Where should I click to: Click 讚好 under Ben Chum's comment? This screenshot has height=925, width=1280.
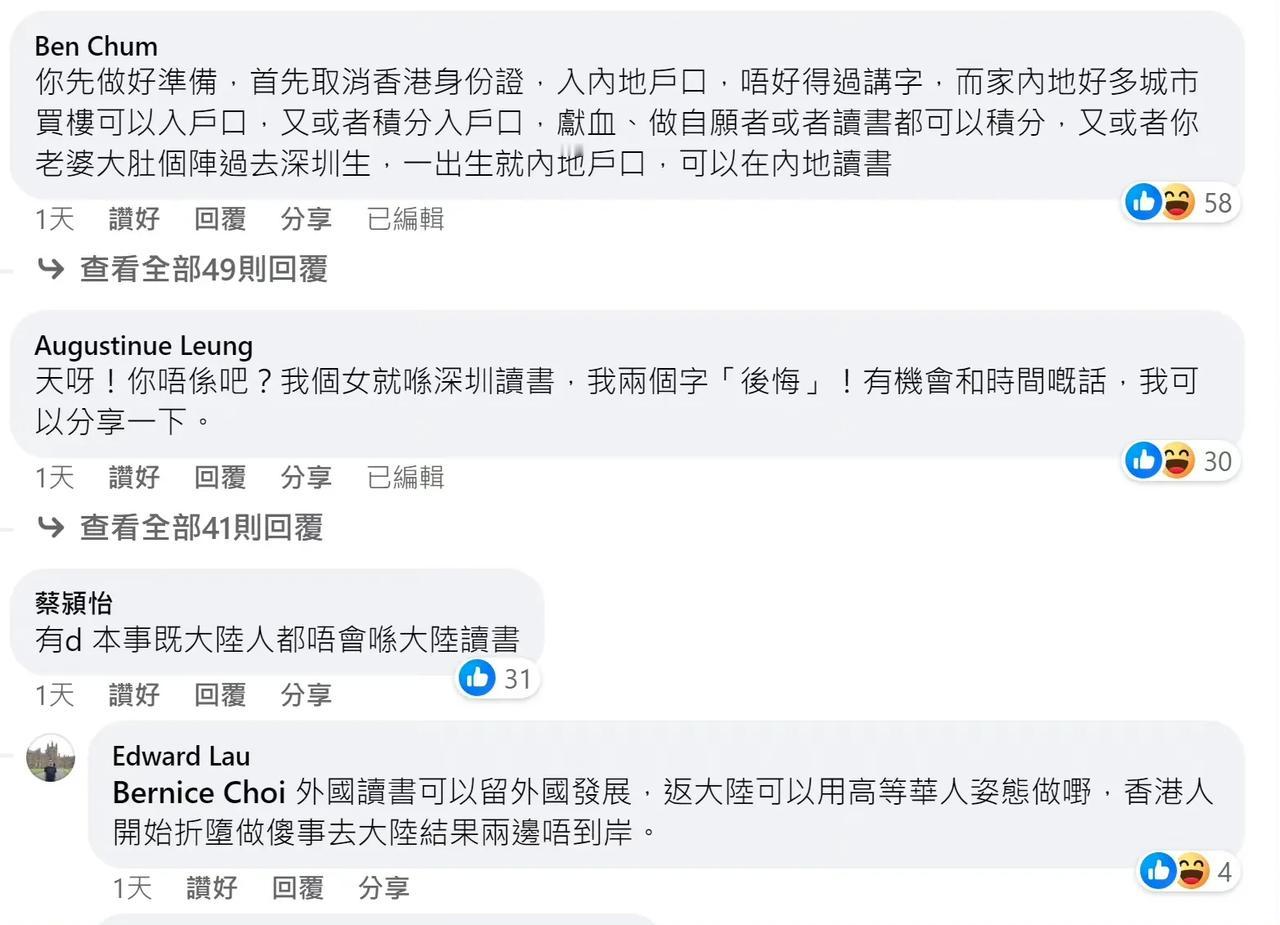click(134, 219)
